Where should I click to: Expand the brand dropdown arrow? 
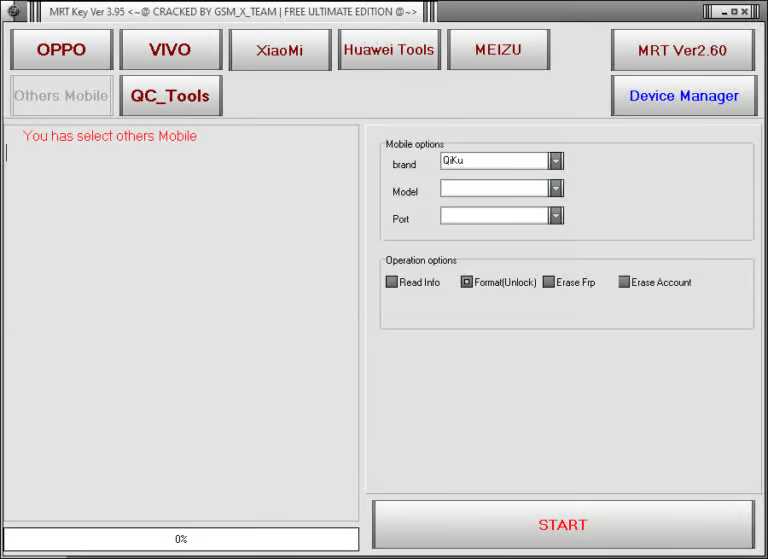[556, 161]
